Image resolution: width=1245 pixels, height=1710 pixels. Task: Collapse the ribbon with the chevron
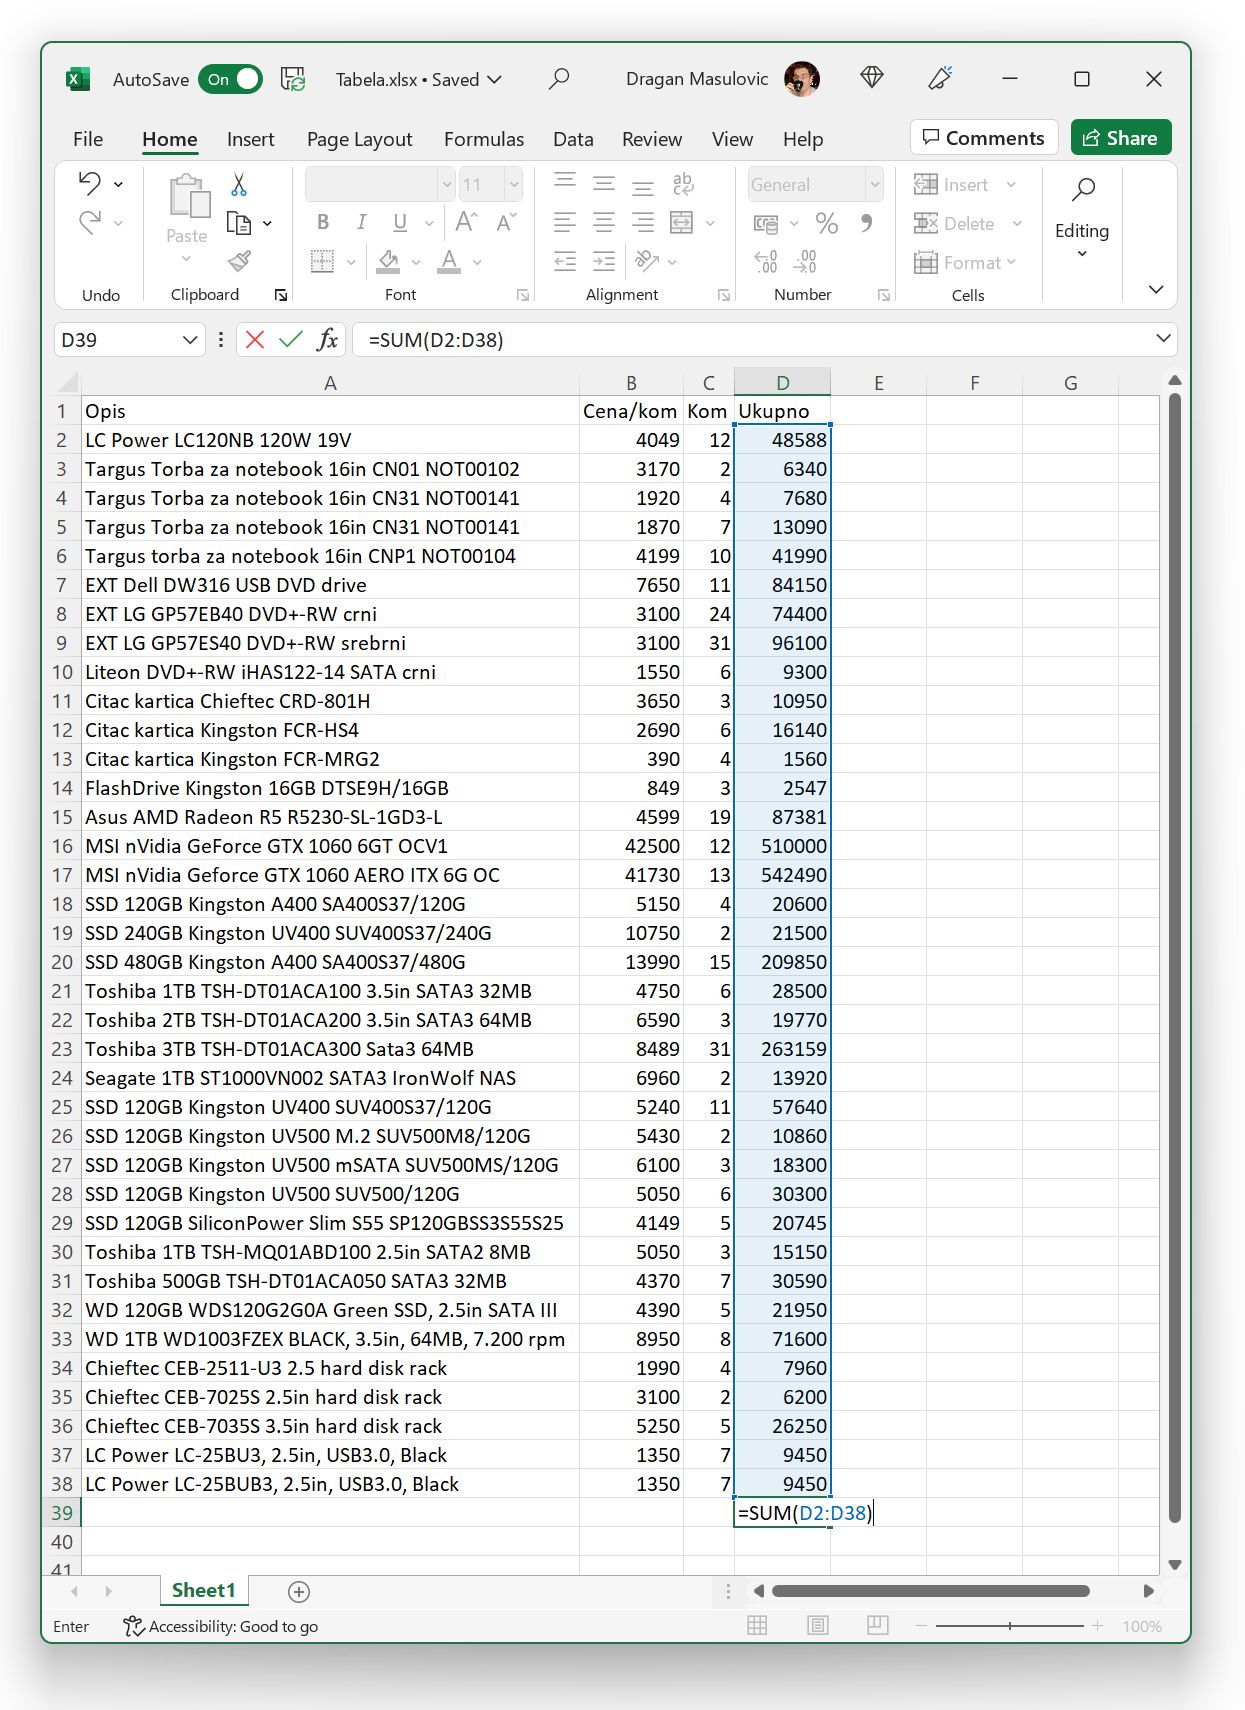[1156, 289]
